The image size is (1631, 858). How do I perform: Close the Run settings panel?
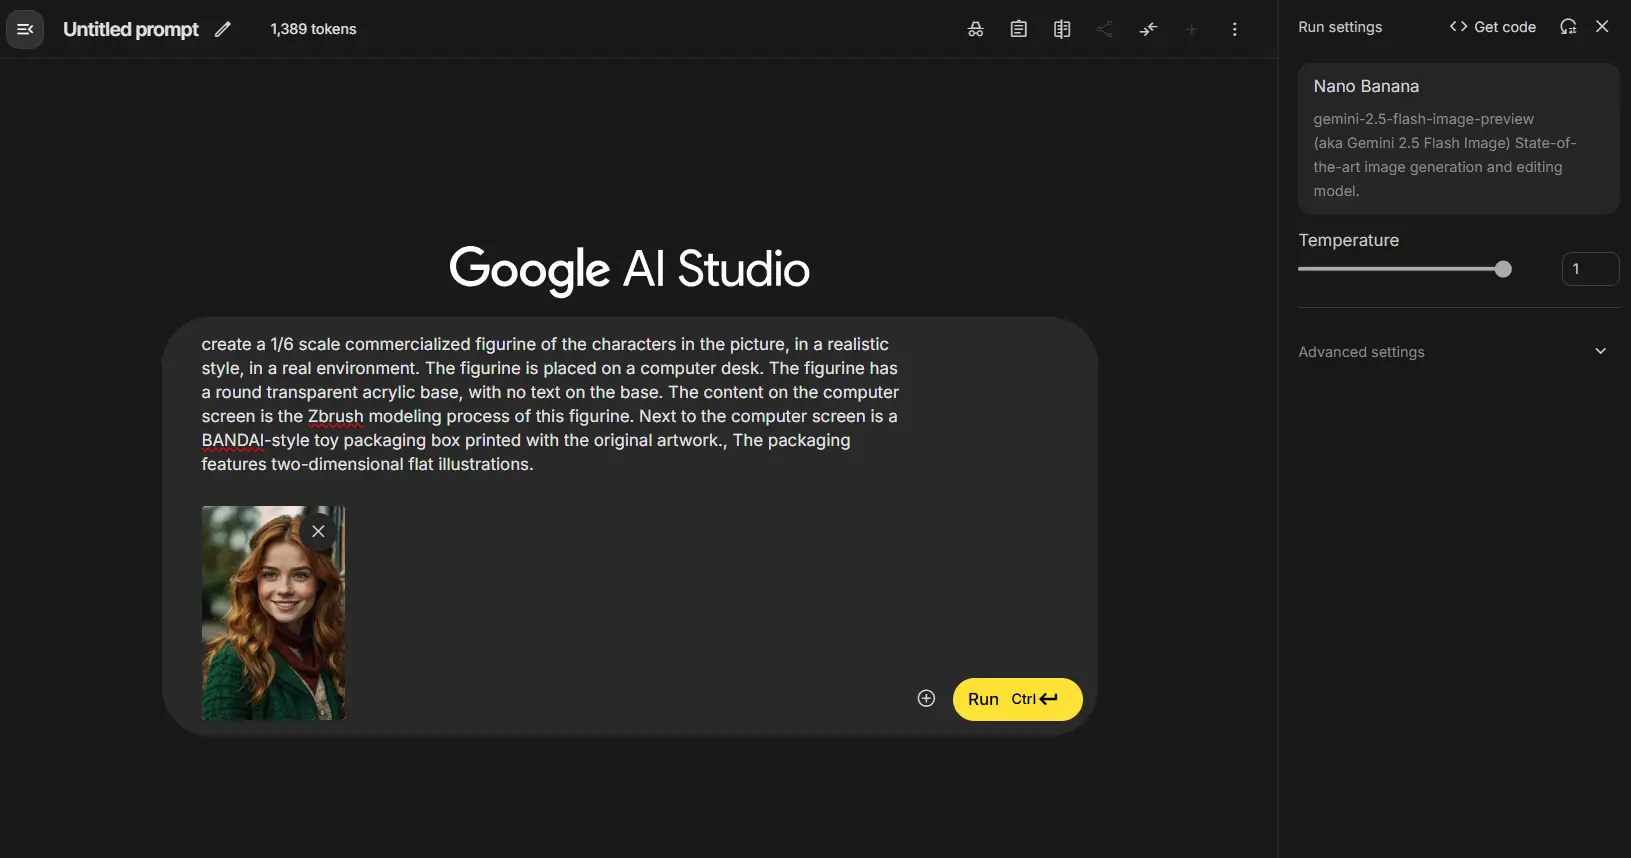click(x=1602, y=27)
